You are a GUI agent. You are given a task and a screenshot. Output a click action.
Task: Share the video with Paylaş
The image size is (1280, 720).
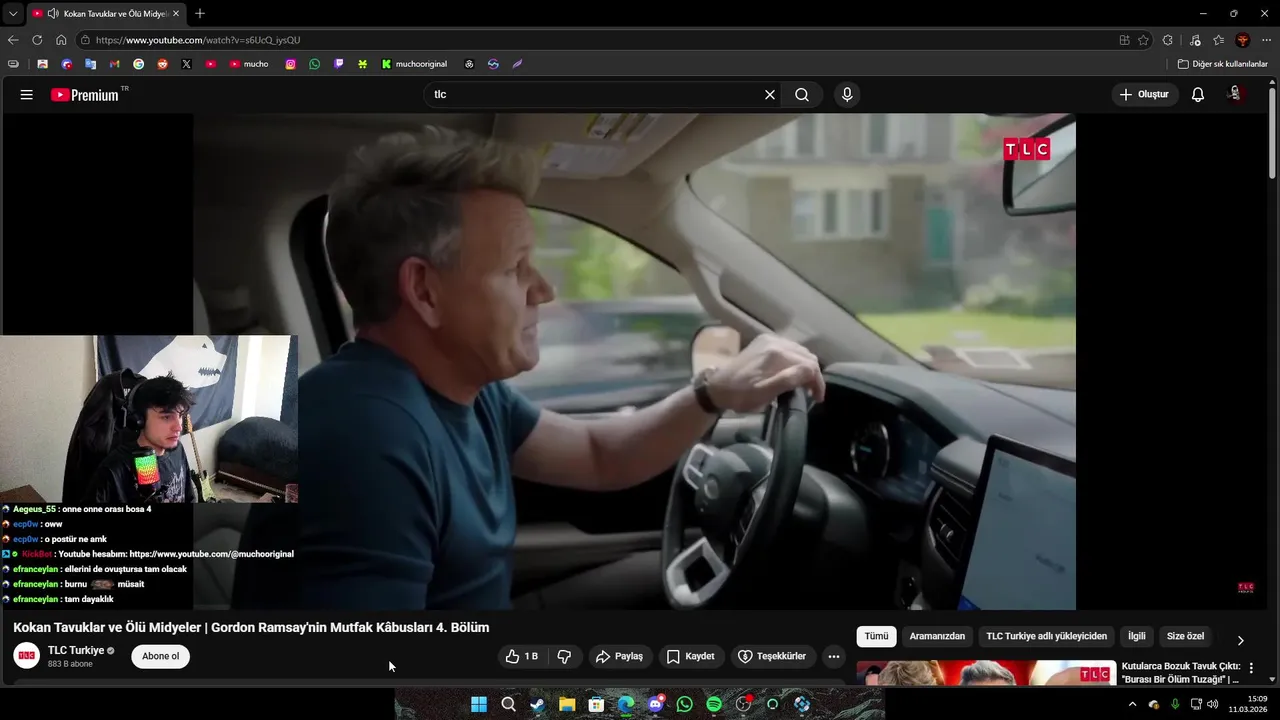click(619, 657)
